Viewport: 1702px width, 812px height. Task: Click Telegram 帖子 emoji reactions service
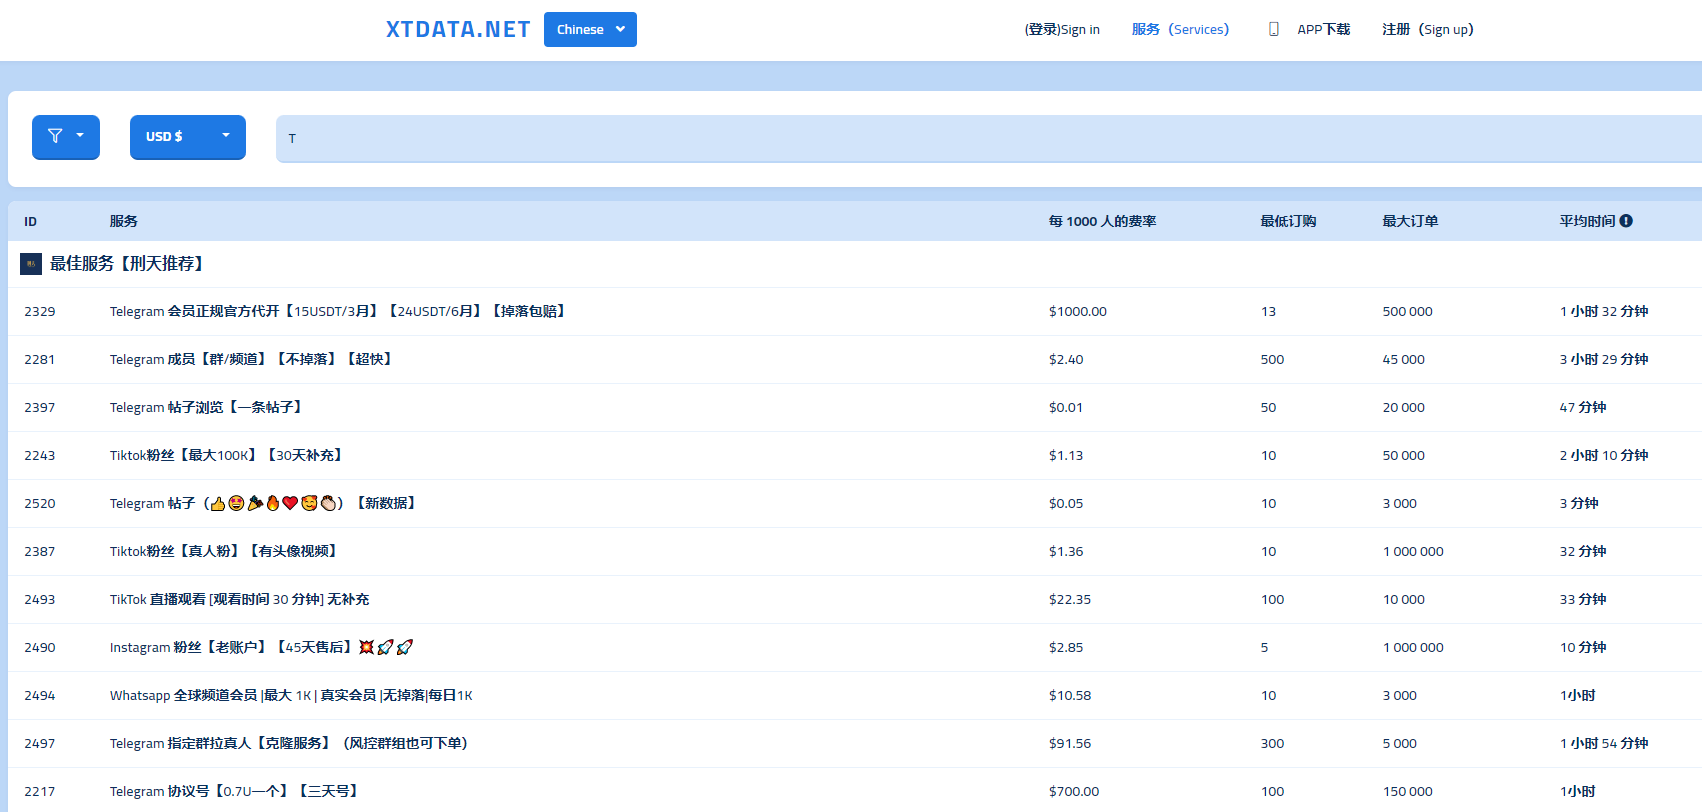[x=265, y=504]
